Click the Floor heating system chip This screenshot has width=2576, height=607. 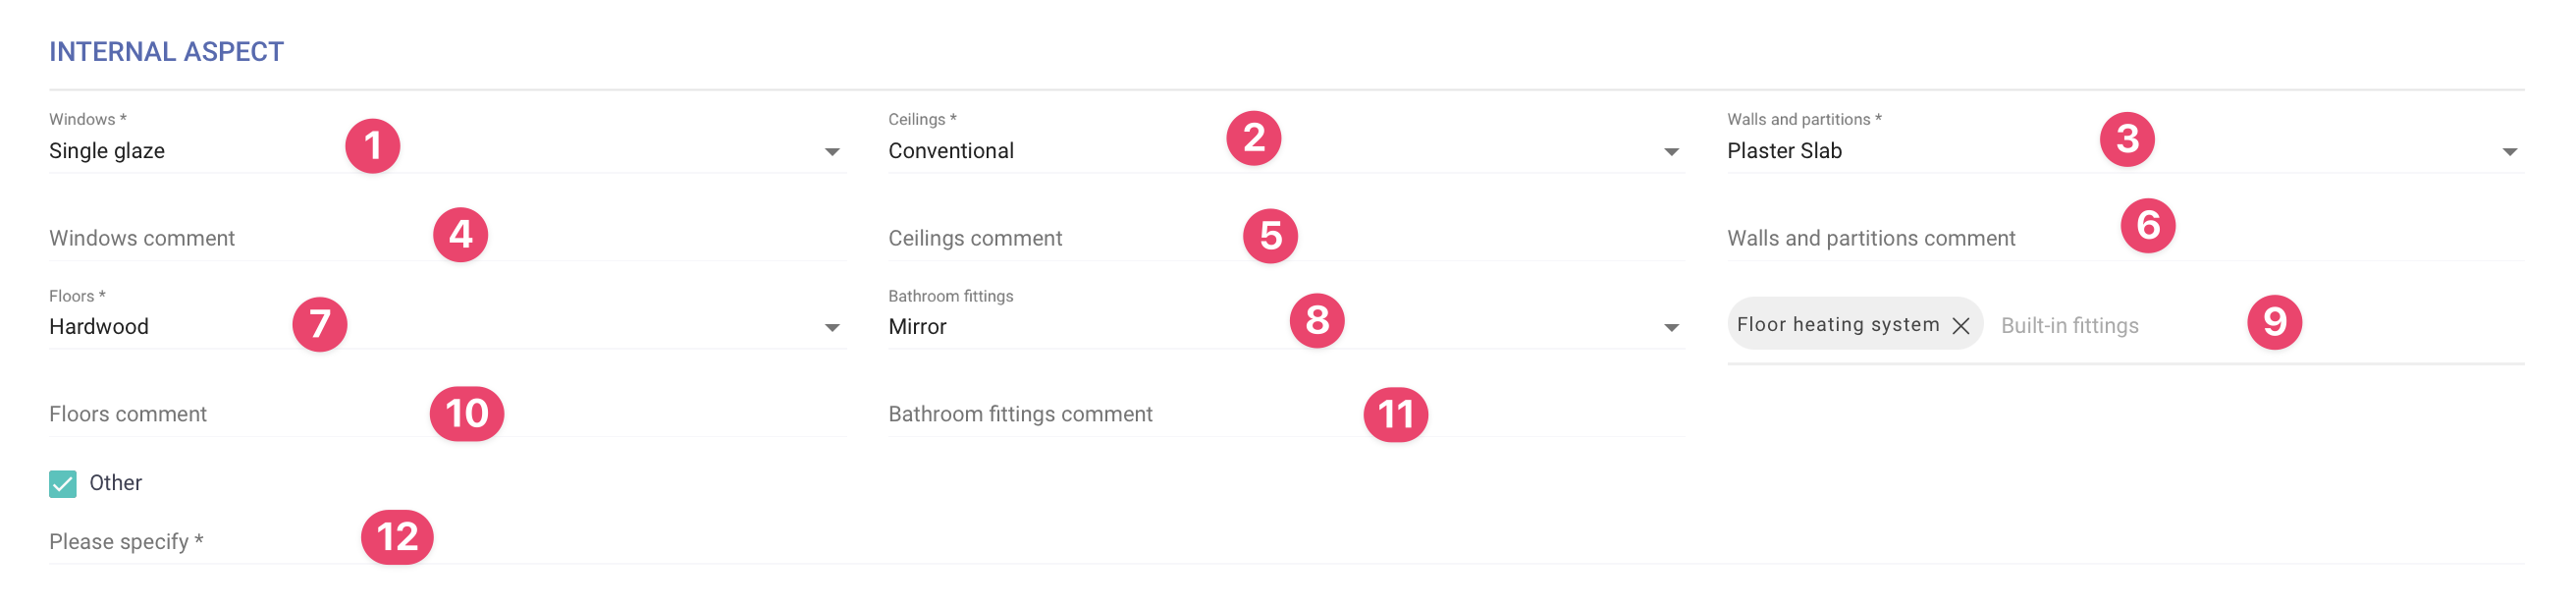point(1837,325)
